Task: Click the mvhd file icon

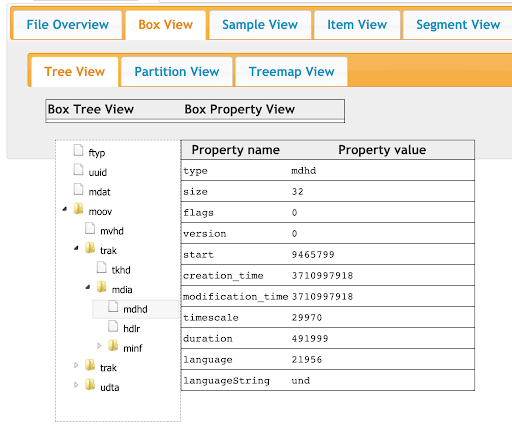Action: point(90,228)
